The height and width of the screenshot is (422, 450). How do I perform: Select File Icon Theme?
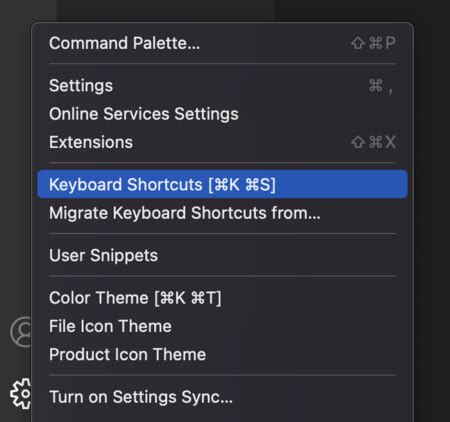222,326
